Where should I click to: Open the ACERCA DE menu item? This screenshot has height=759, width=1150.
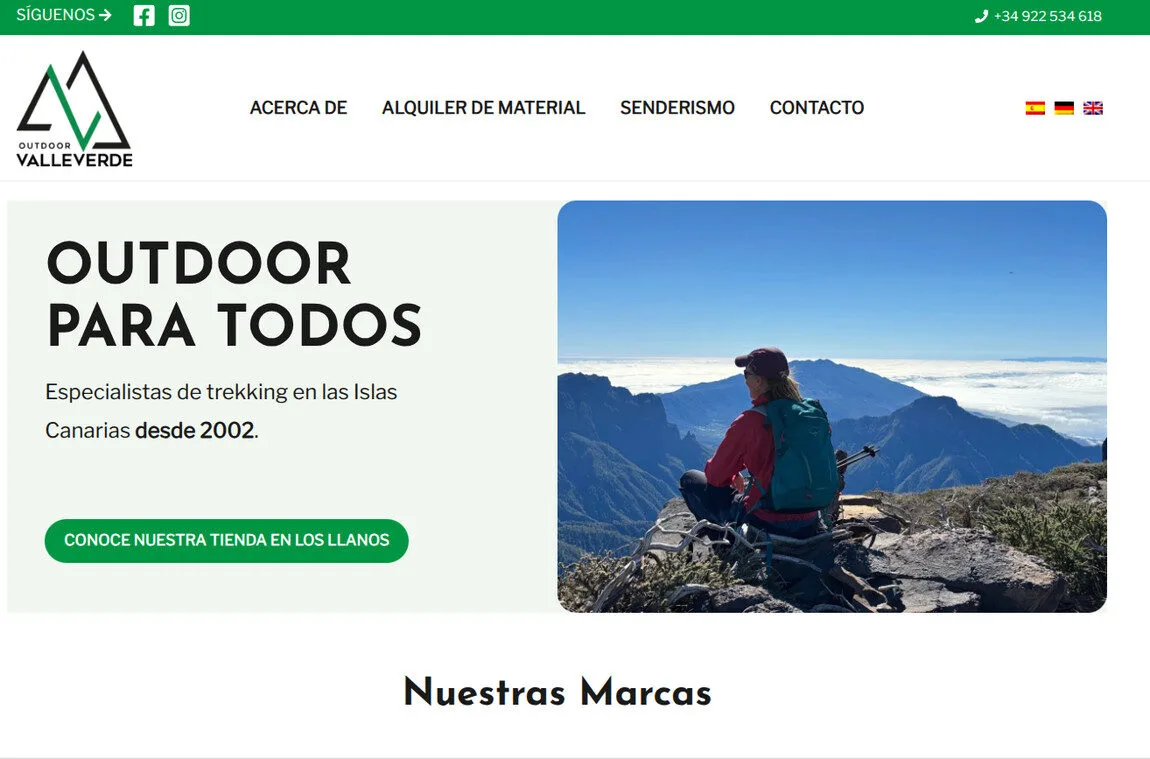pos(299,108)
